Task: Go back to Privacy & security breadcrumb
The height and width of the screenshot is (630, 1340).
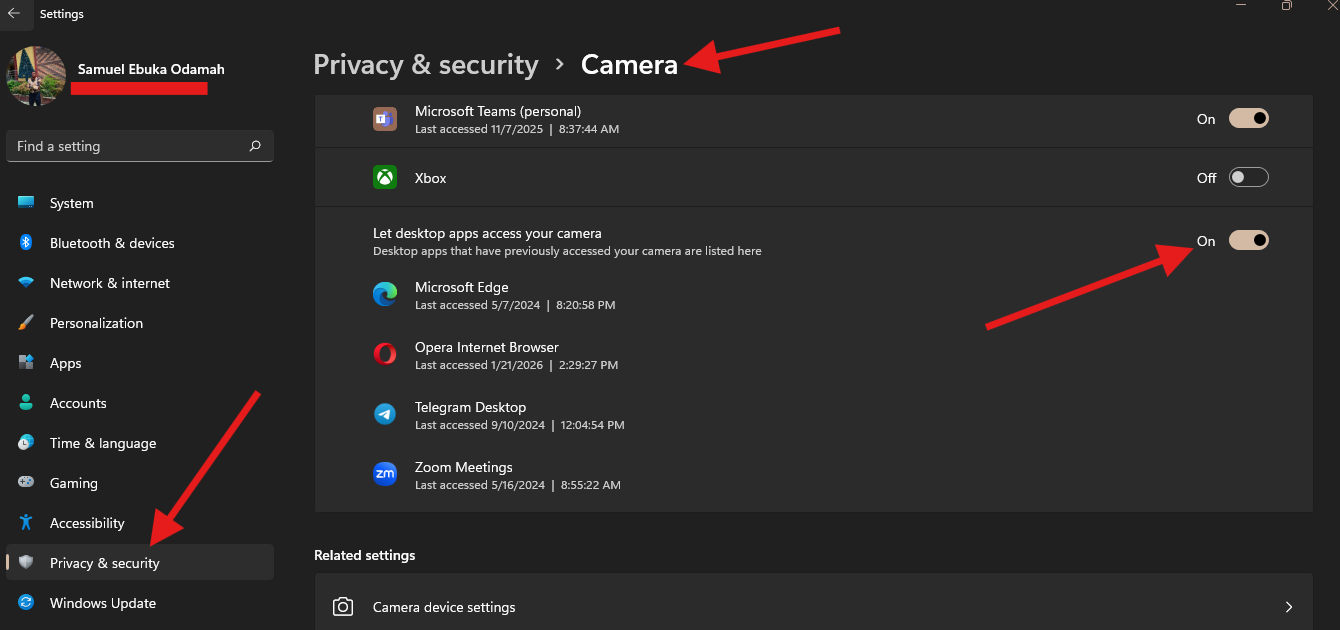Action: pyautogui.click(x=426, y=65)
